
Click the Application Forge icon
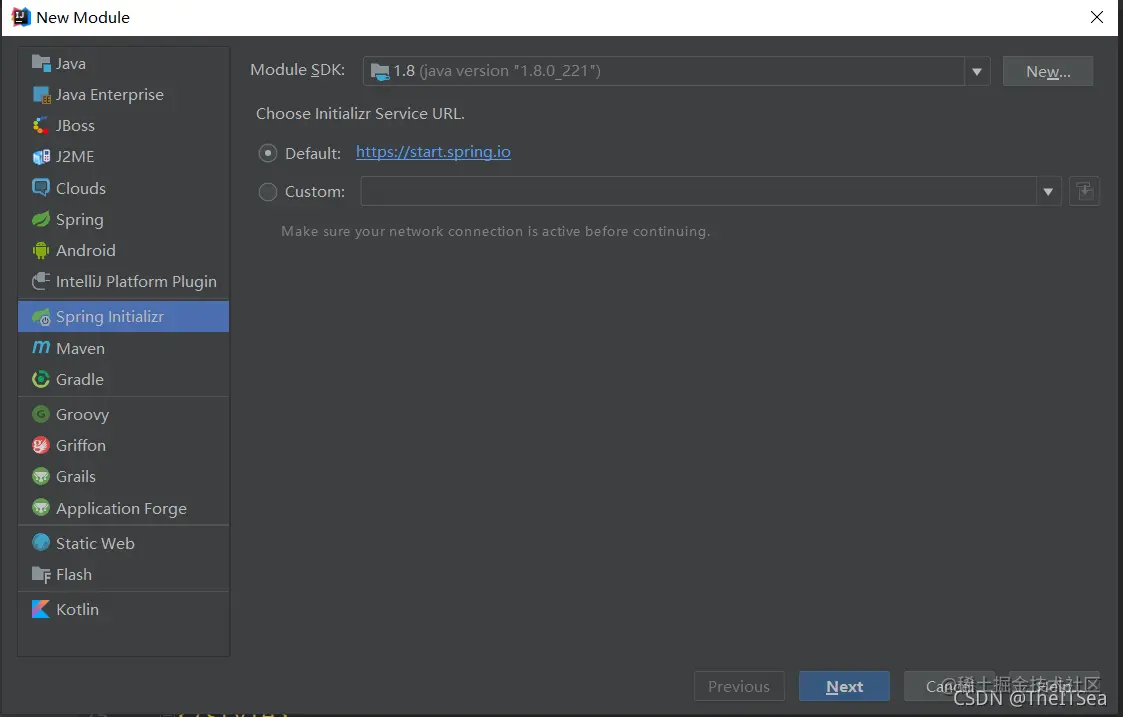pyautogui.click(x=41, y=508)
